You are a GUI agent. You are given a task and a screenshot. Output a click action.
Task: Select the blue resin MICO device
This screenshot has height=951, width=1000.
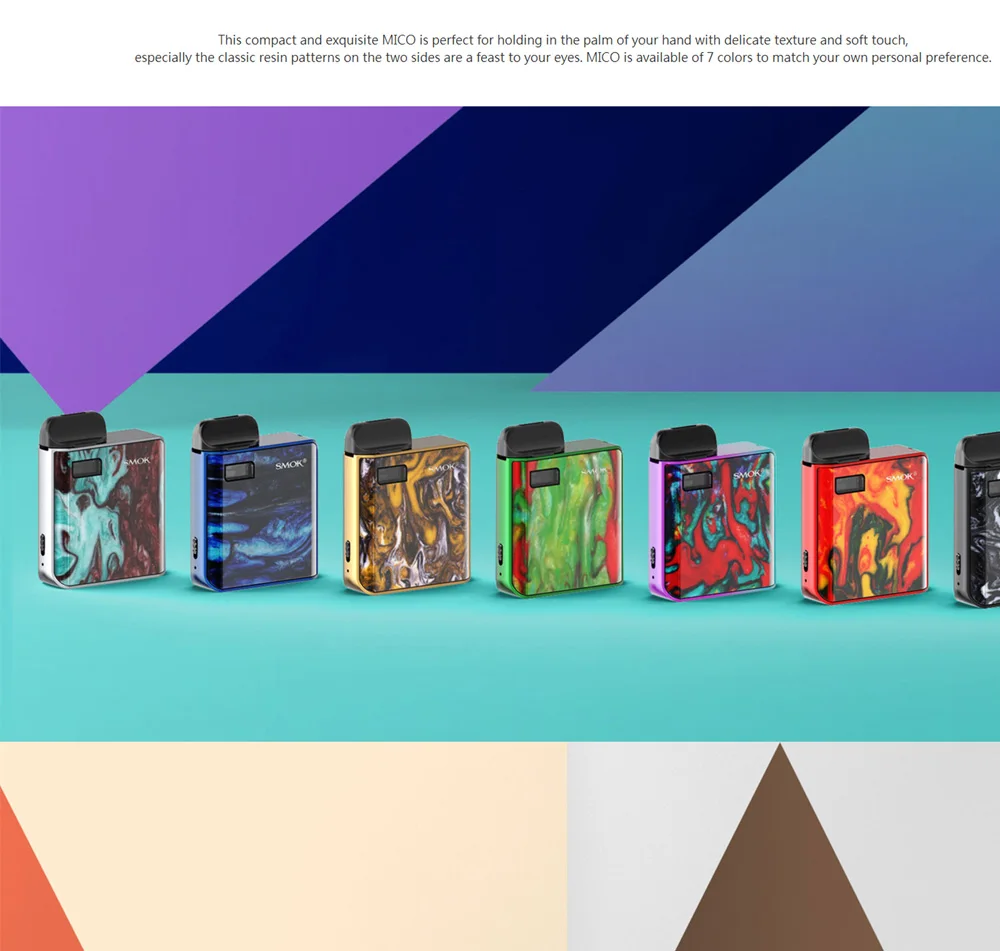click(x=254, y=503)
